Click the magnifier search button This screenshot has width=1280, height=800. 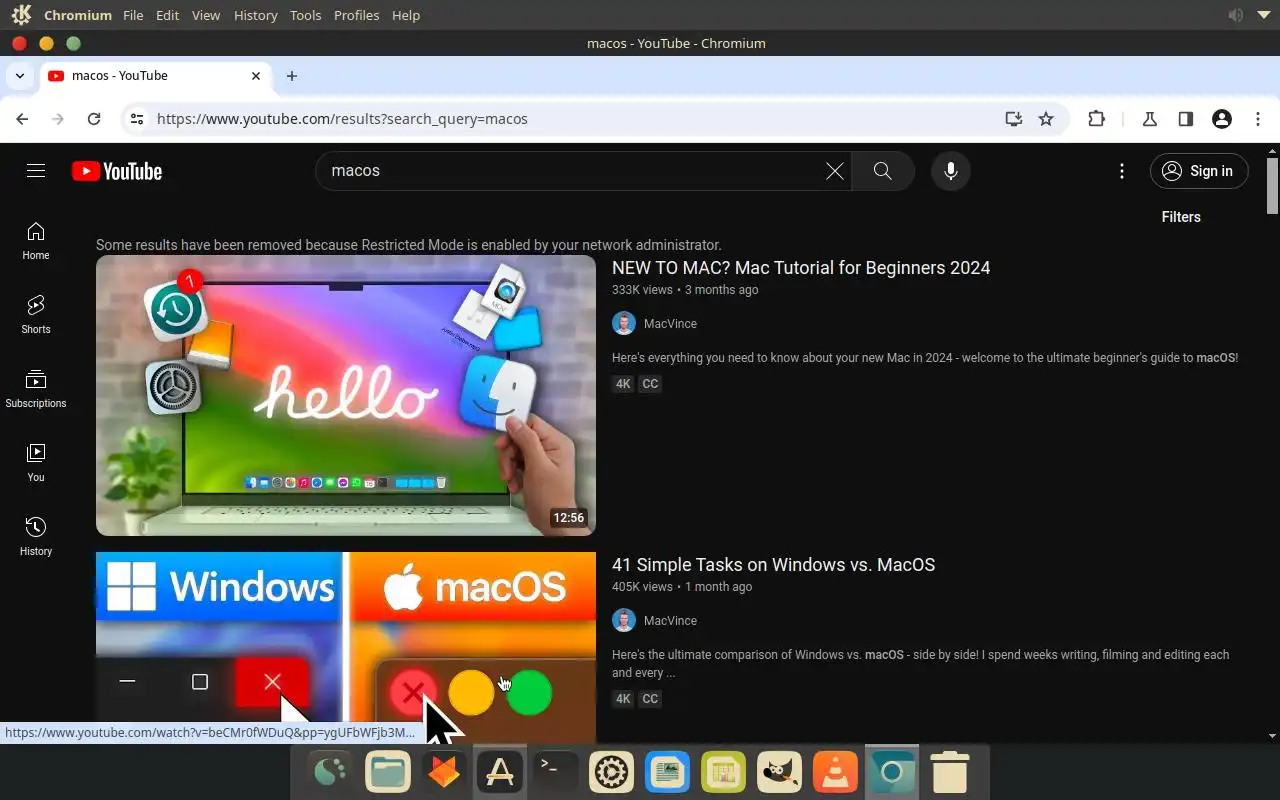coord(882,171)
